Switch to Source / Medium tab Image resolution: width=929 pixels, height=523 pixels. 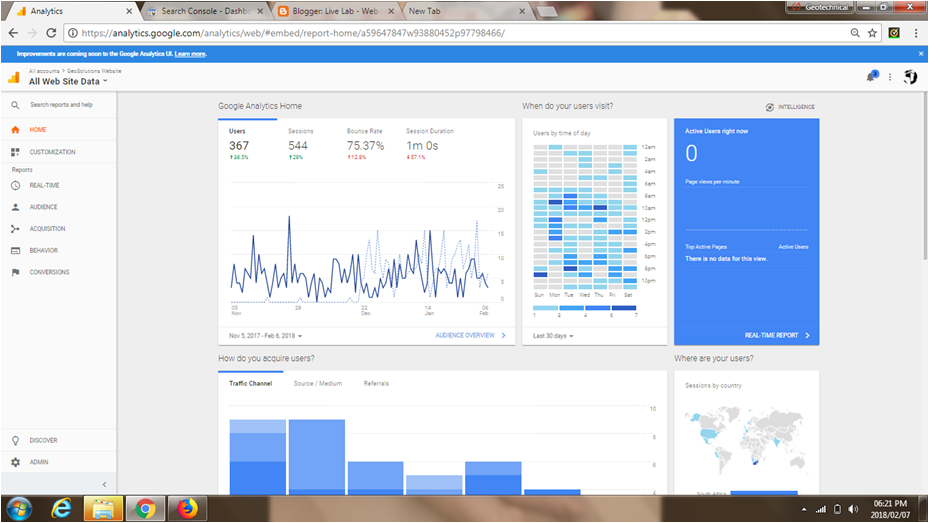(318, 384)
